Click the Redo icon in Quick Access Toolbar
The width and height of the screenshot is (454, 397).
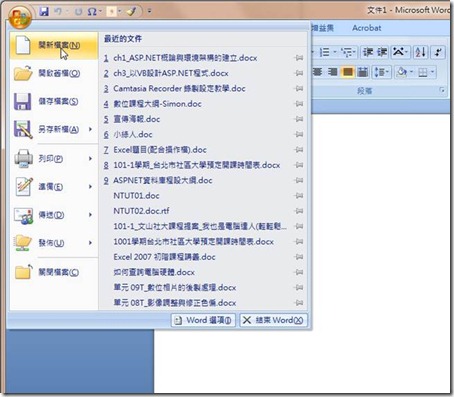tap(78, 12)
